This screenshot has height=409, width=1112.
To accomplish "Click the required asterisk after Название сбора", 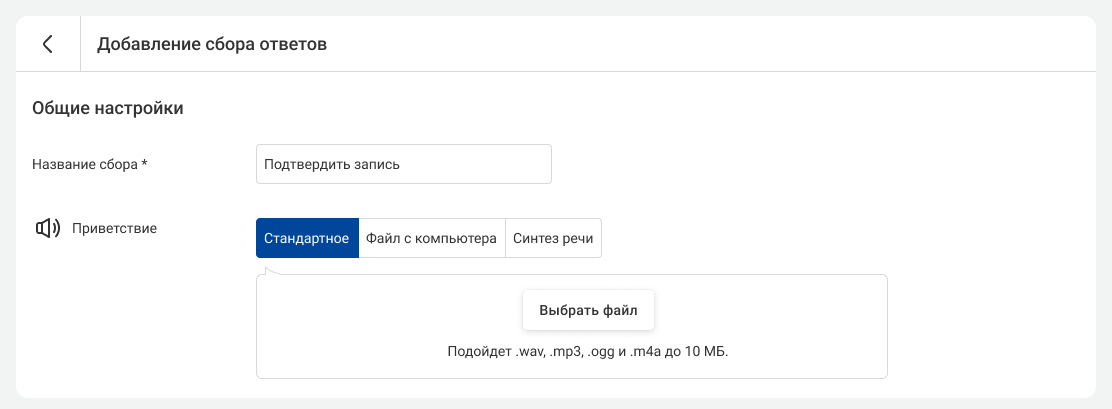I will tap(145, 163).
